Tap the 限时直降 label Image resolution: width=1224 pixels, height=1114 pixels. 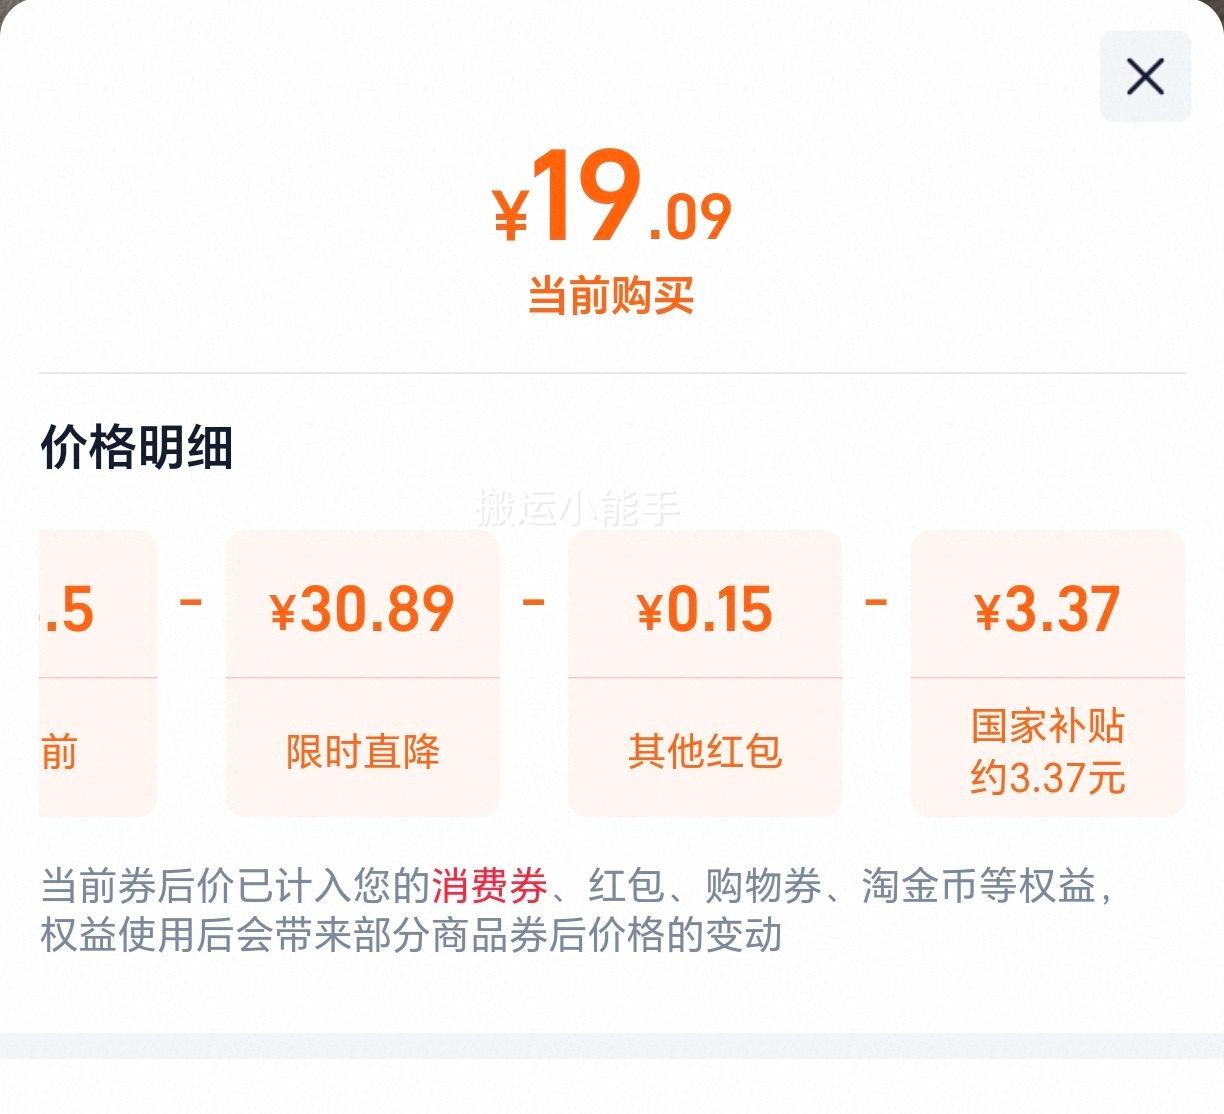click(362, 751)
